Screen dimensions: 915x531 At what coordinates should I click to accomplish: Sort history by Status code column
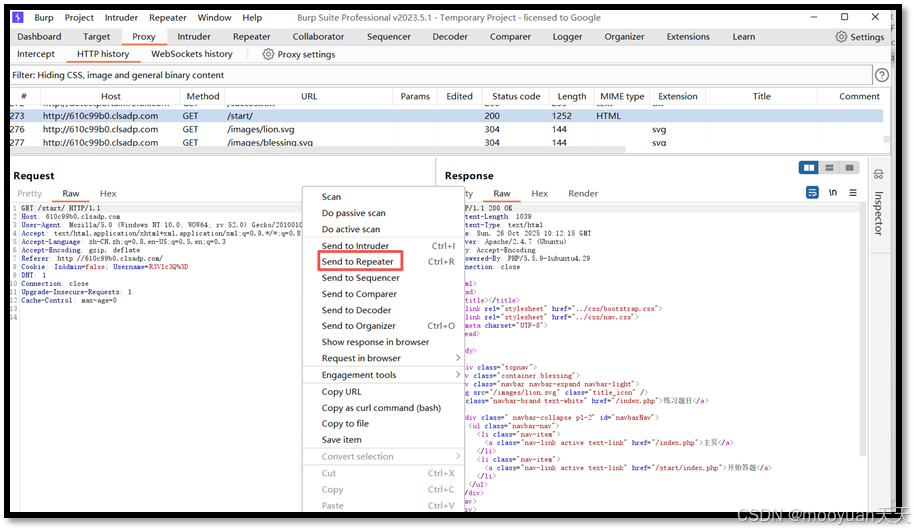(x=516, y=96)
